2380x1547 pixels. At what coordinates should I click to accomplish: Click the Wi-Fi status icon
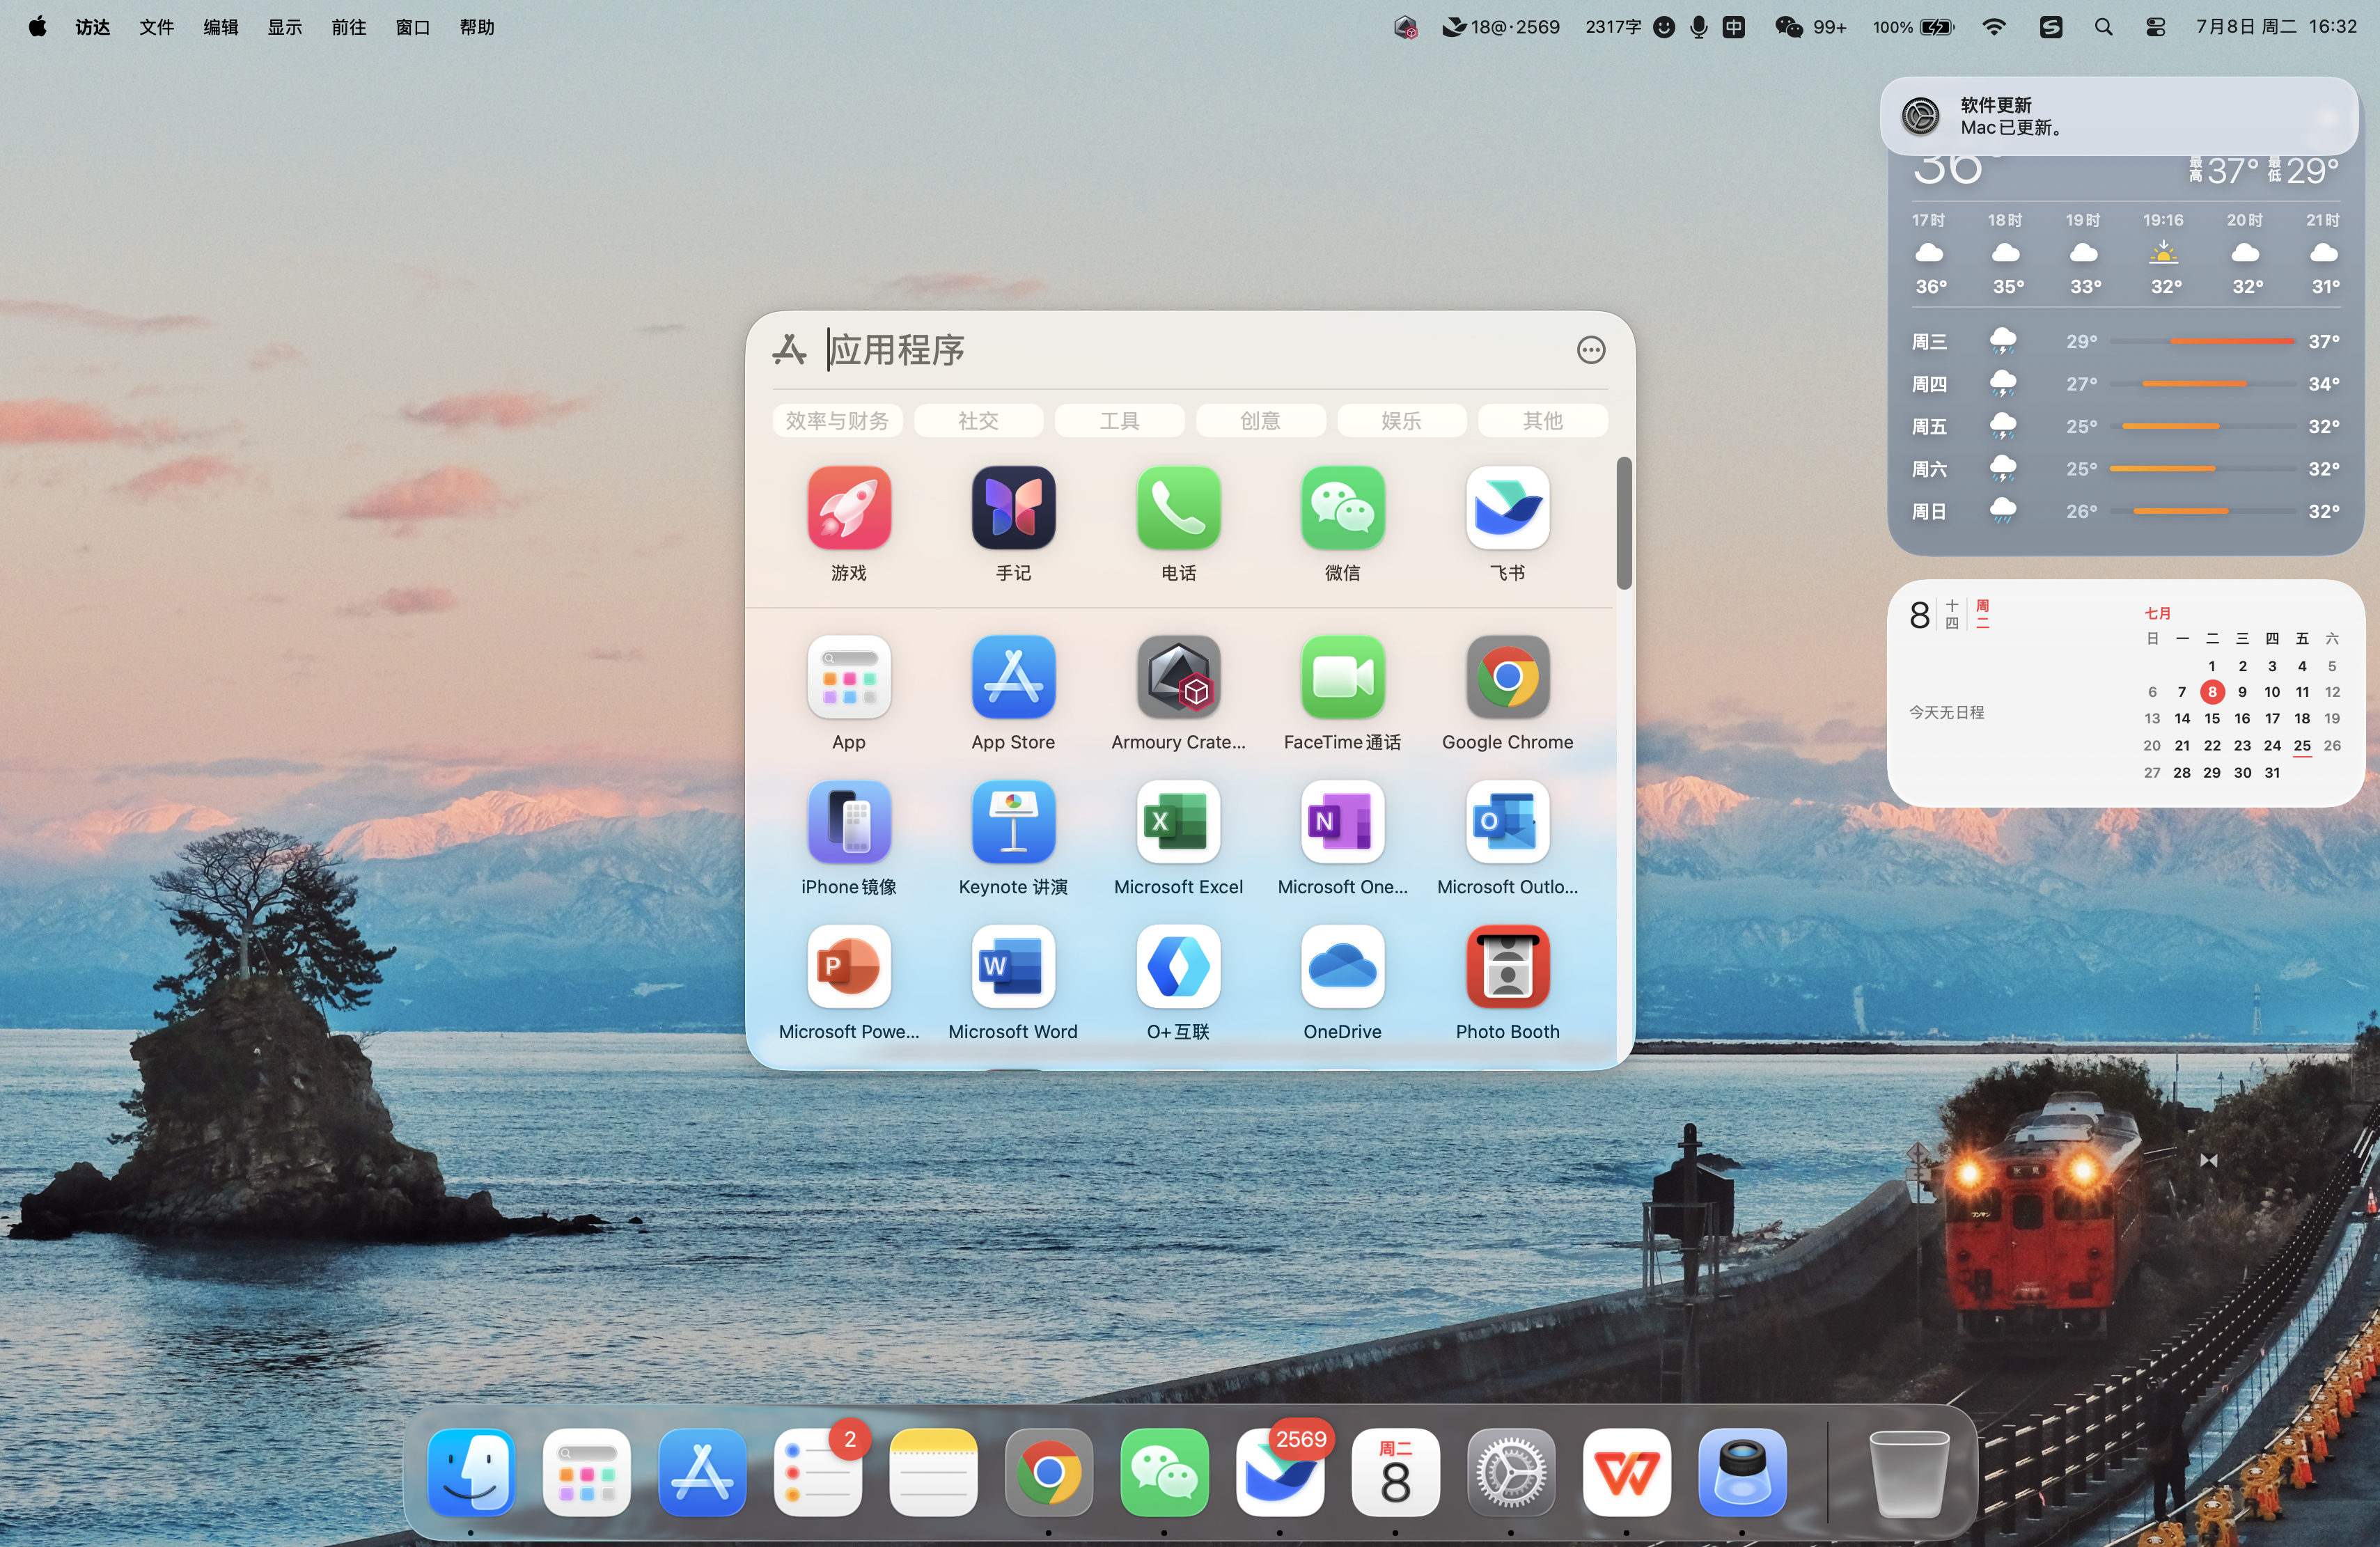(x=1993, y=27)
